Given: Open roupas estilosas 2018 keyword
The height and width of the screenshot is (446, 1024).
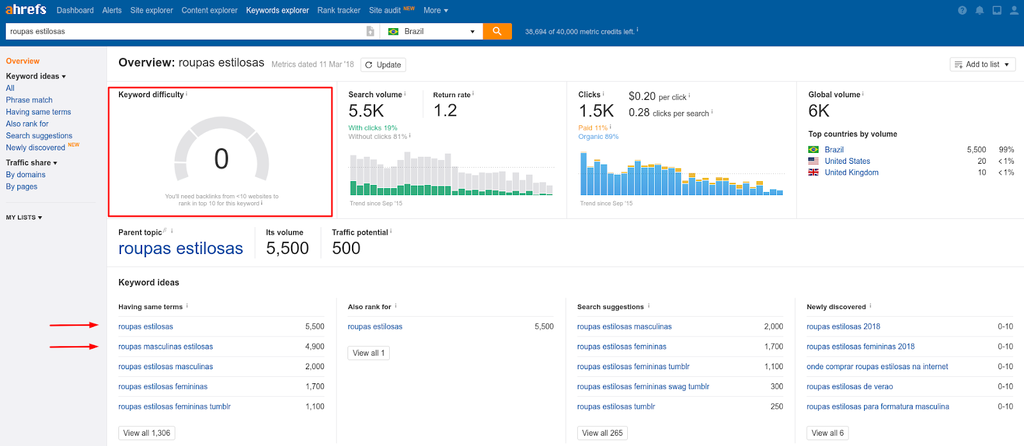Looking at the screenshot, I should [x=845, y=327].
